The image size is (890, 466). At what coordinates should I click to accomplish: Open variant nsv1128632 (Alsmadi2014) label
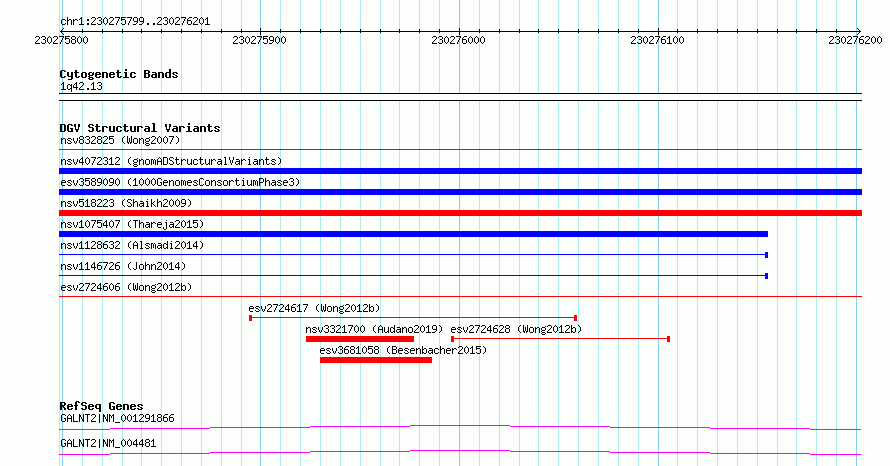tap(132, 245)
